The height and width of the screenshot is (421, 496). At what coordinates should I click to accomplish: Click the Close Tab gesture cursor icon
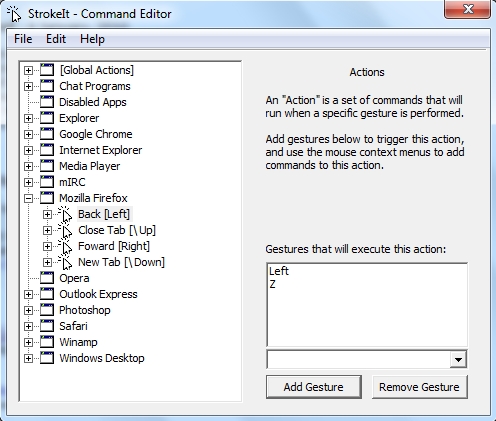click(65, 230)
